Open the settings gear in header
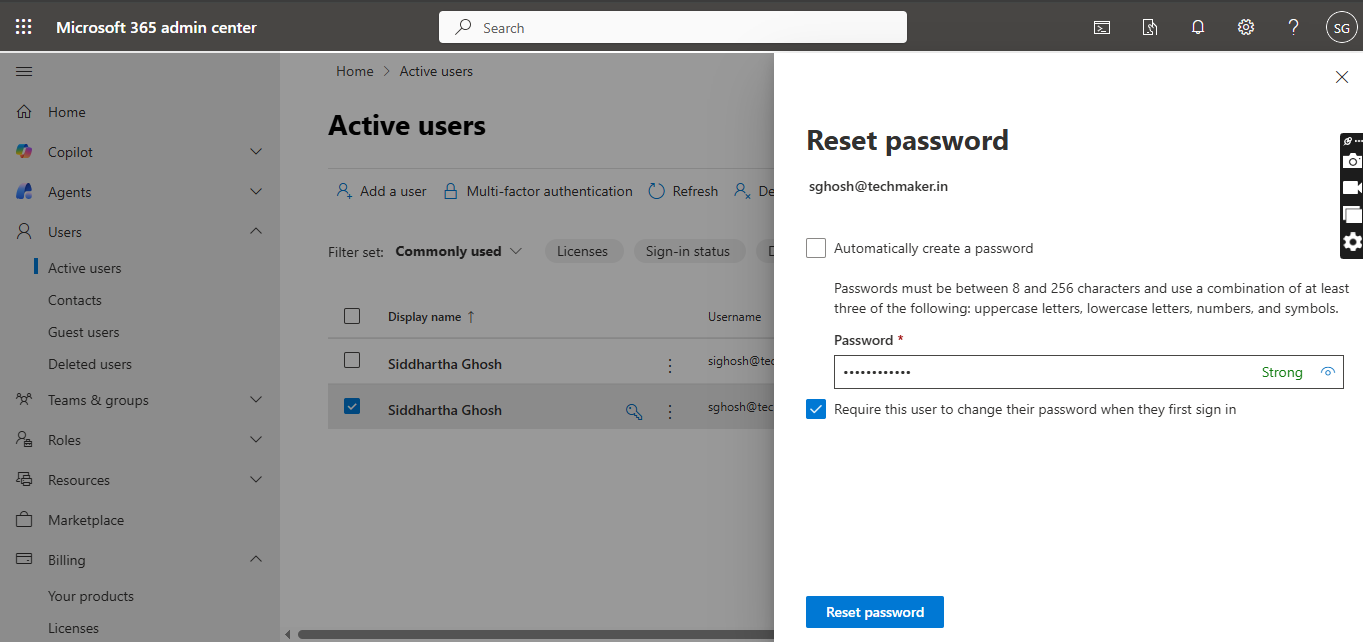 click(x=1246, y=28)
